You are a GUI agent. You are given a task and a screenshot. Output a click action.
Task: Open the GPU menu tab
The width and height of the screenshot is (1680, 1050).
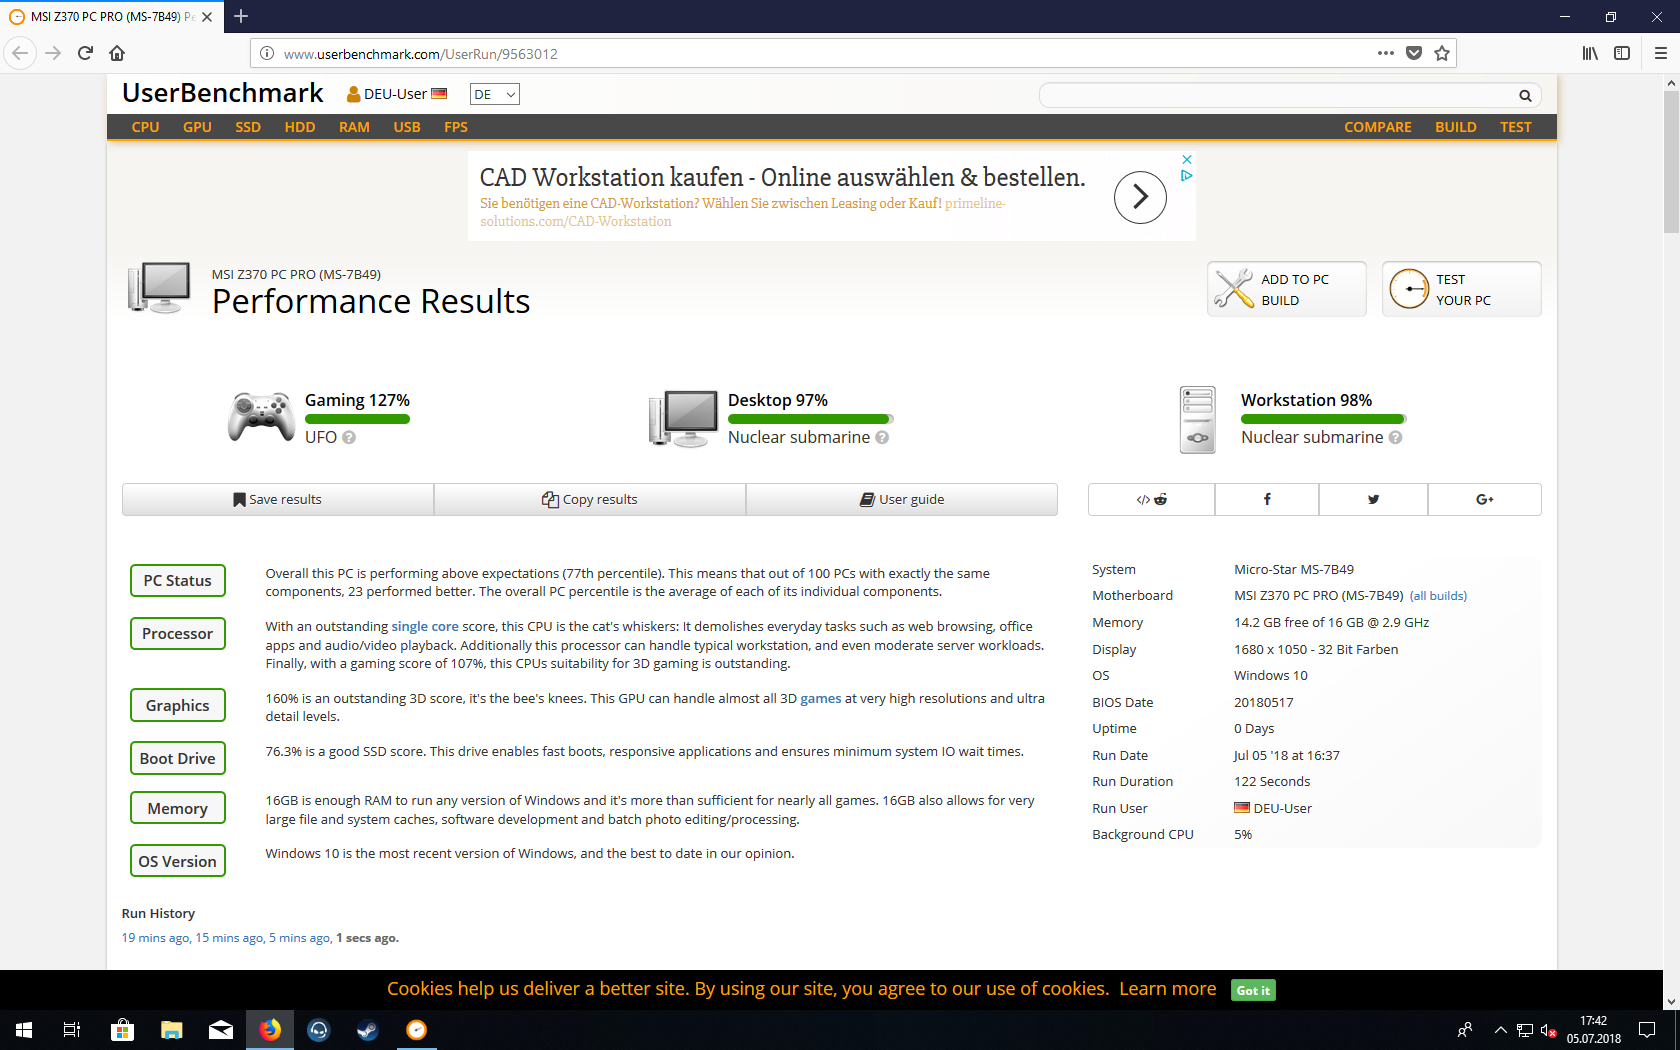[x=197, y=127]
